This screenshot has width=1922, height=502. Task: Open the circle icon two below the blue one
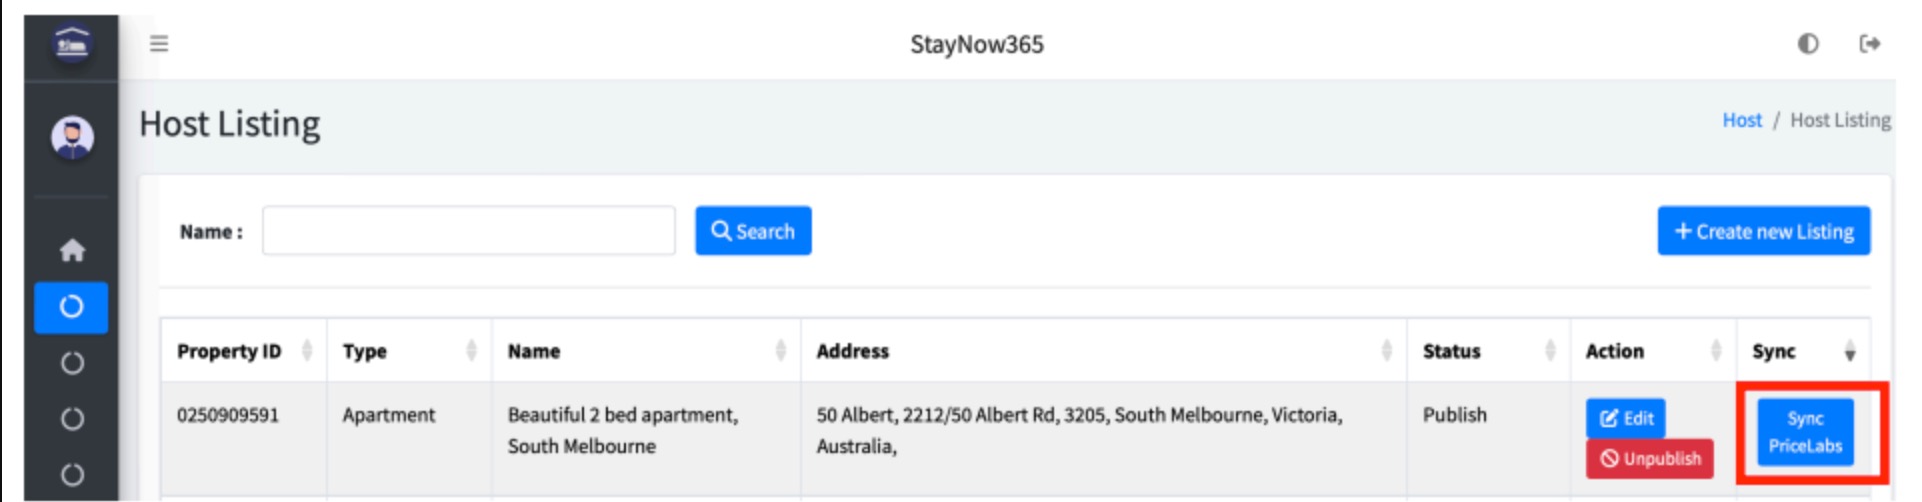click(72, 419)
